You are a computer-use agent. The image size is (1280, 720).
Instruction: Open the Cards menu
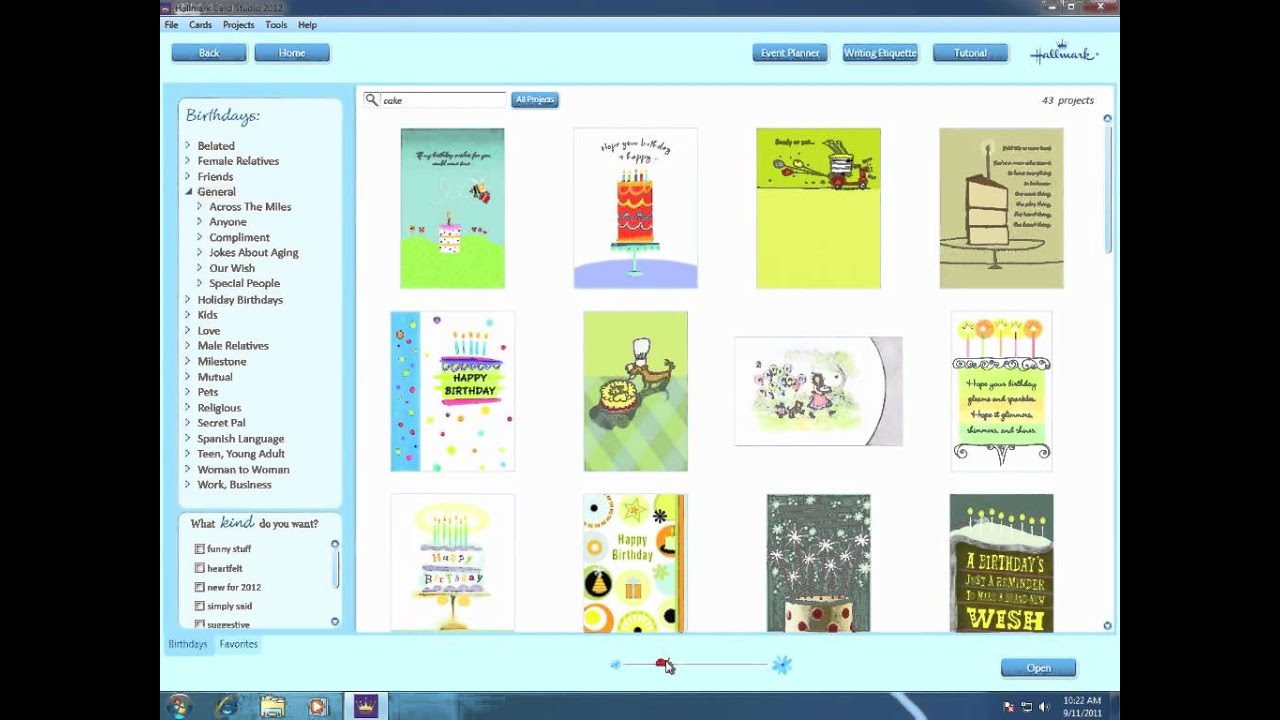click(200, 25)
